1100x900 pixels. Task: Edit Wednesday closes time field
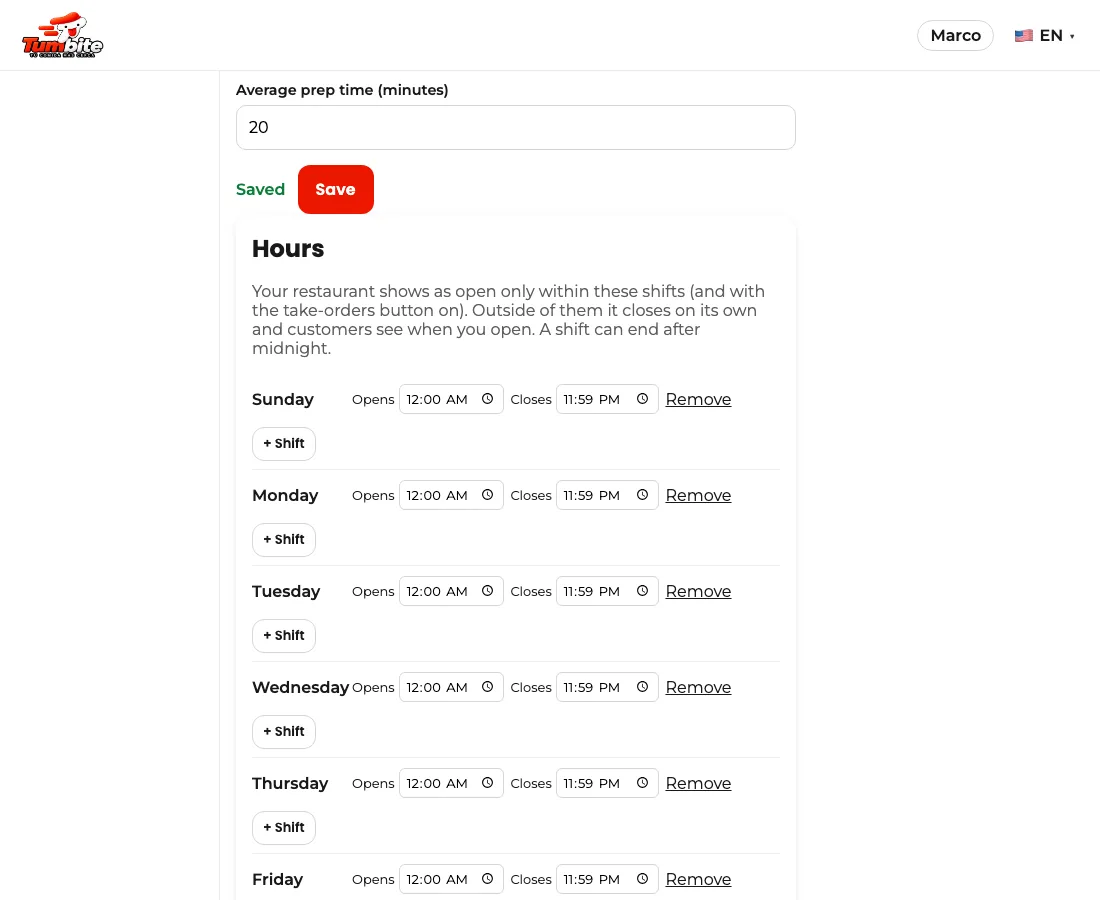[x=607, y=687]
